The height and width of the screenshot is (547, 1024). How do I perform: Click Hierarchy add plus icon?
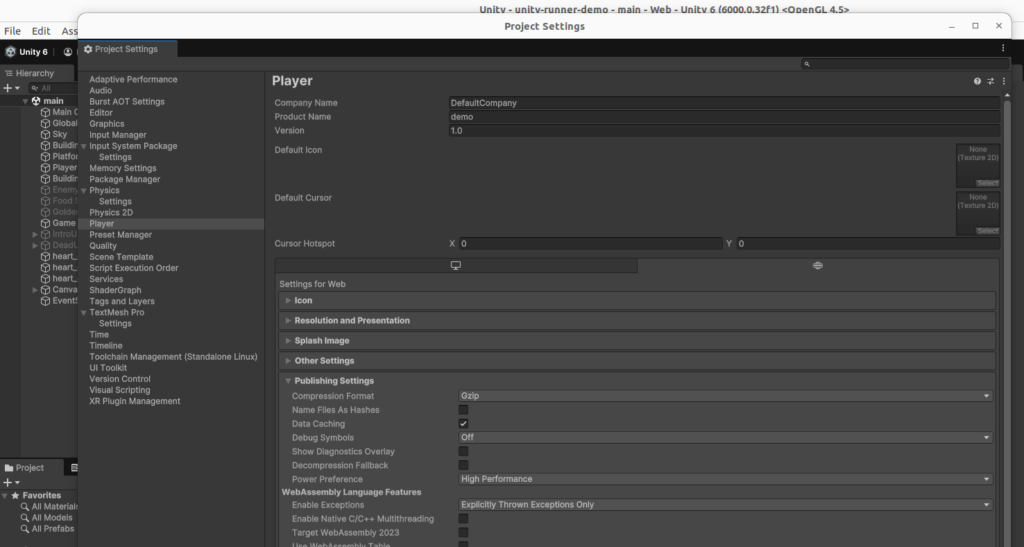pos(8,88)
